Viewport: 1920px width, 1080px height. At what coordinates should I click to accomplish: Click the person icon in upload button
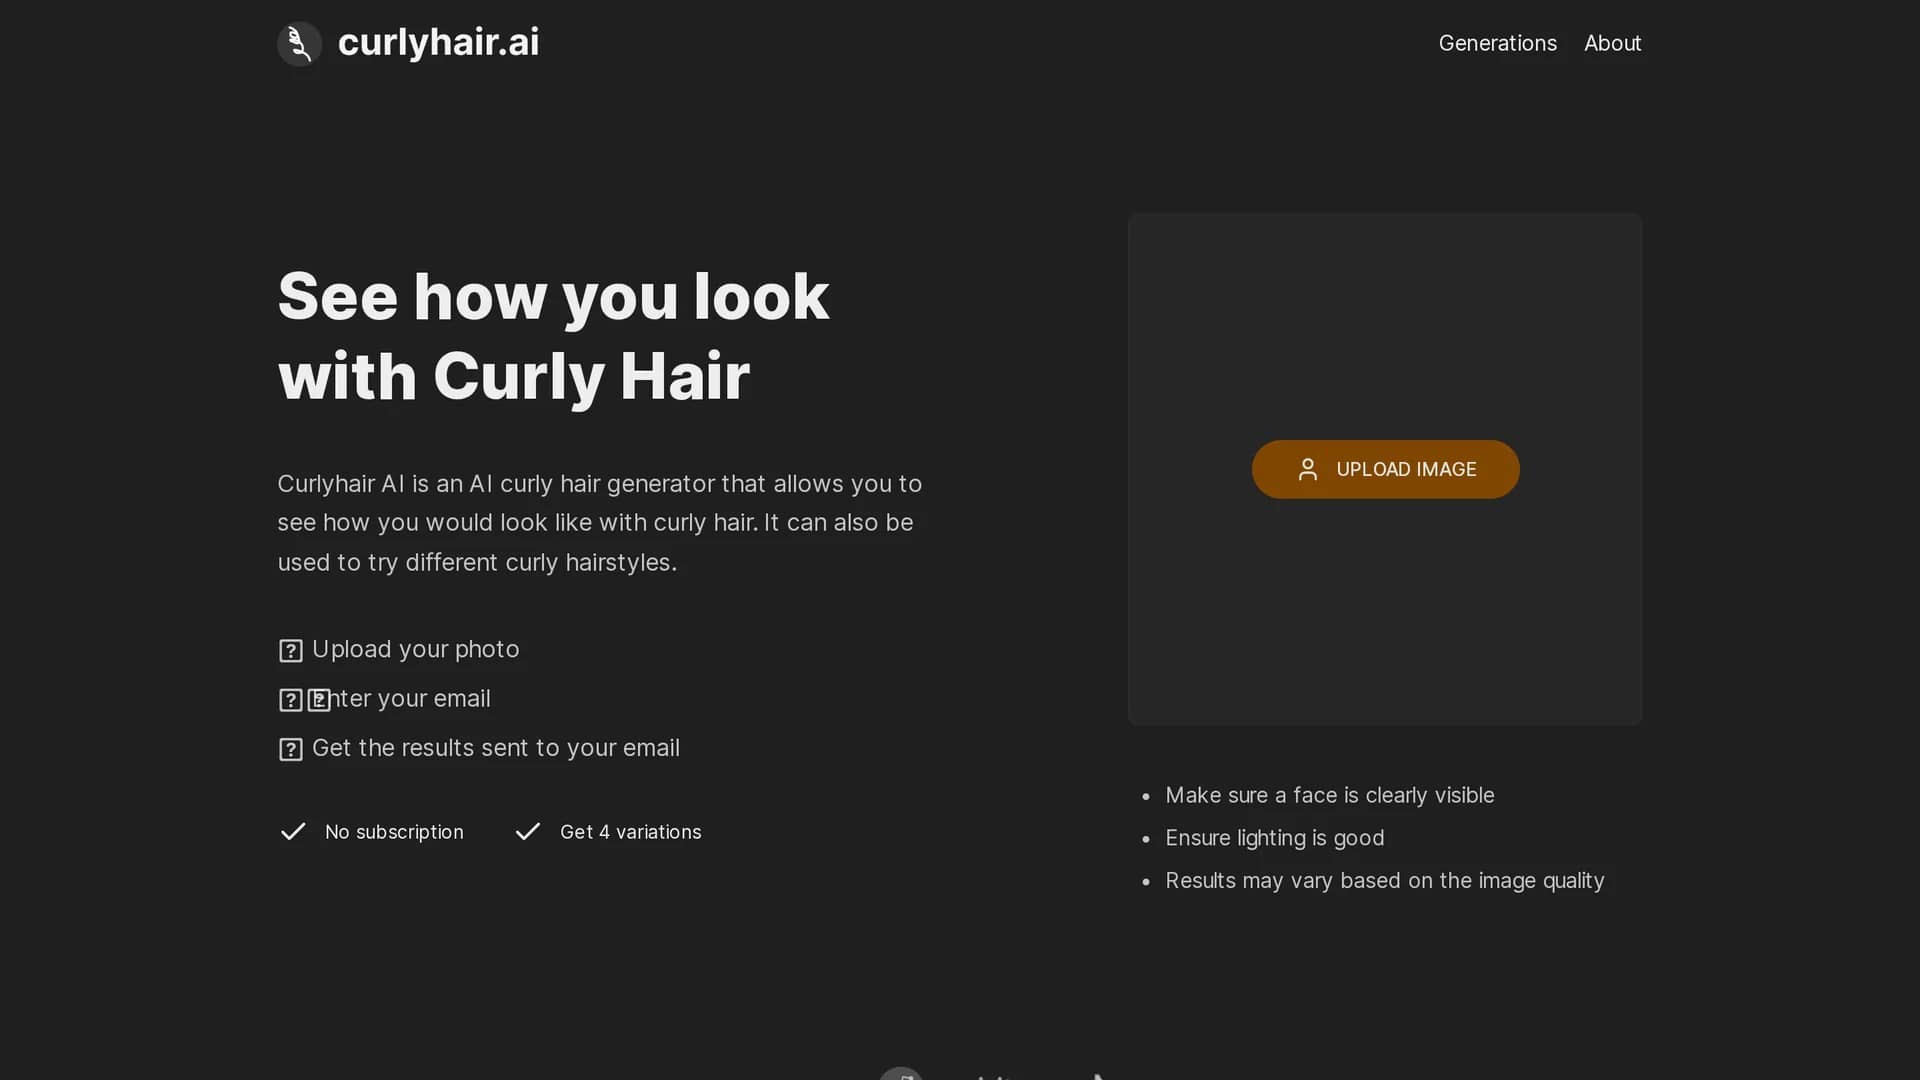[1307, 469]
